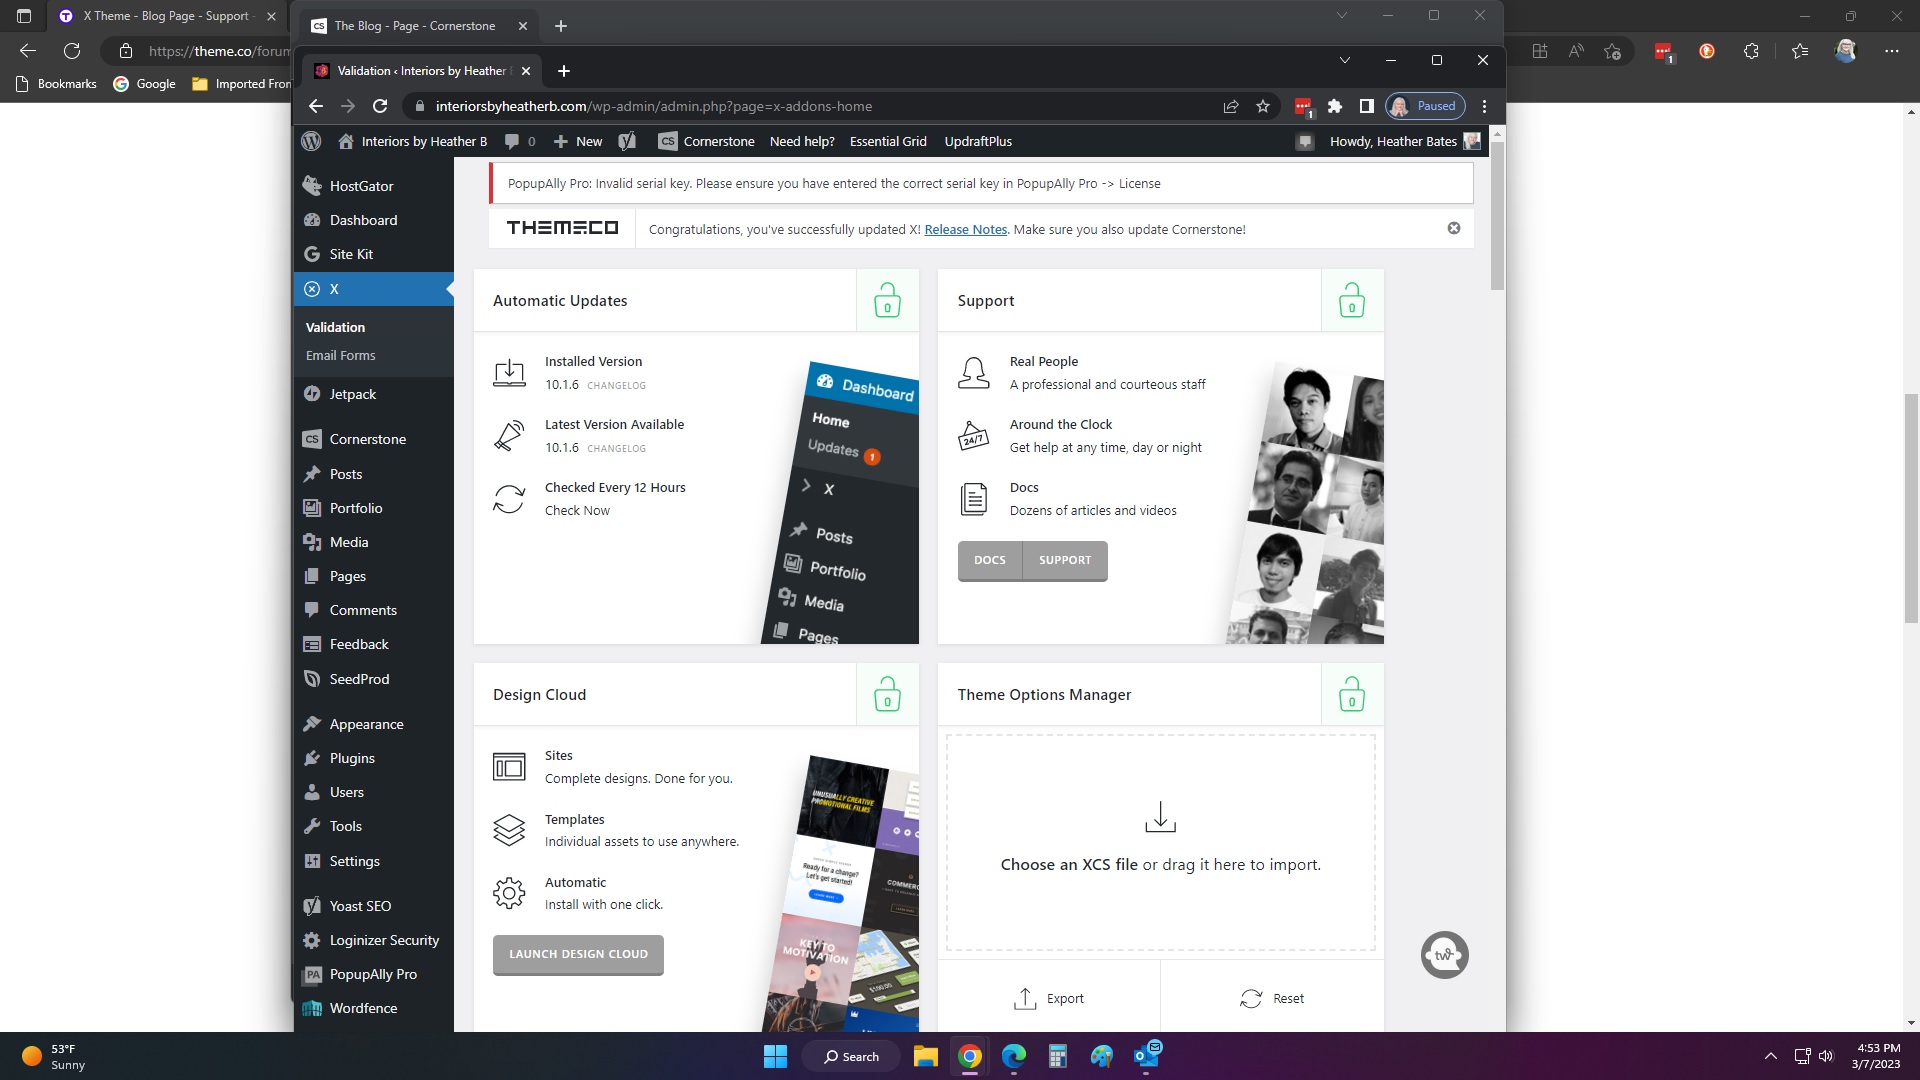Open Jetpack in the sidebar
Screen dimensions: 1920x1080
353,394
